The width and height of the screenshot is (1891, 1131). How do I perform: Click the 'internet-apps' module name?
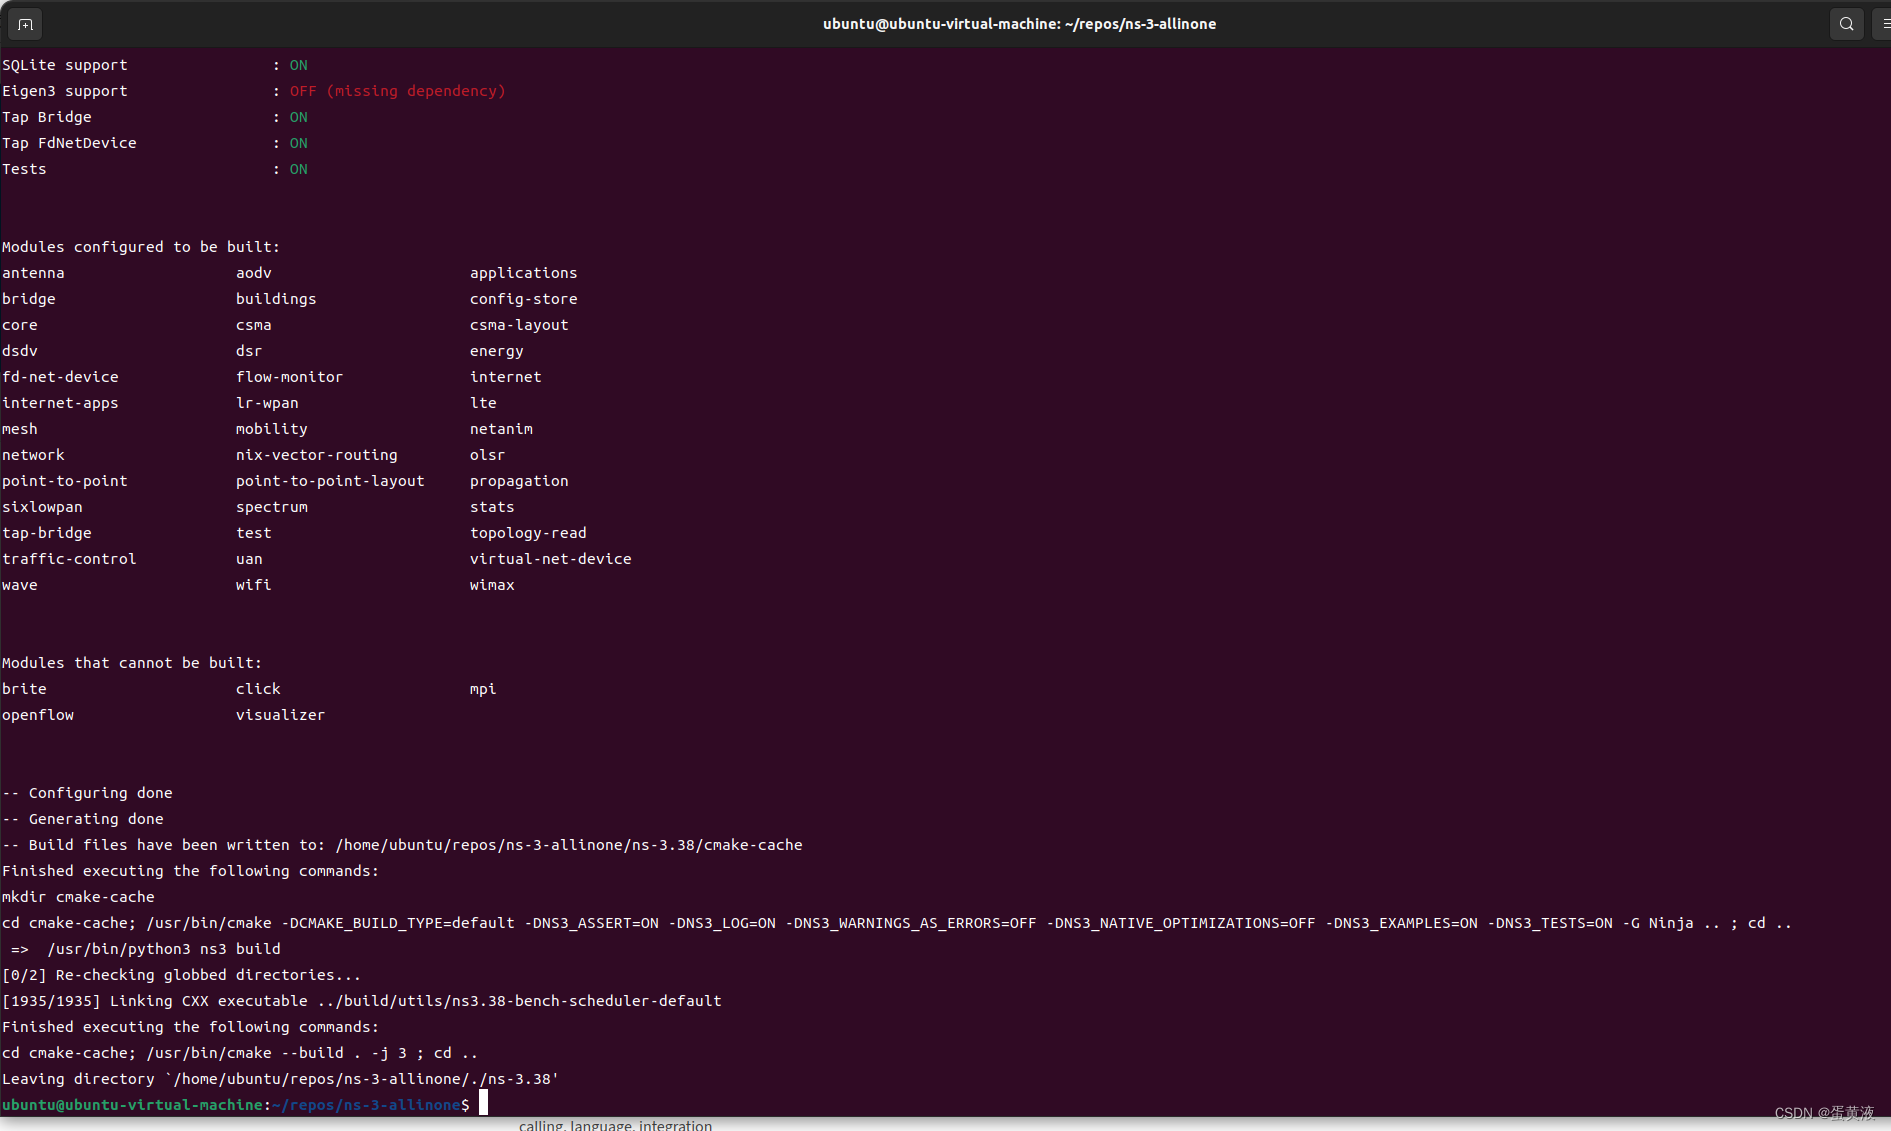coord(60,403)
